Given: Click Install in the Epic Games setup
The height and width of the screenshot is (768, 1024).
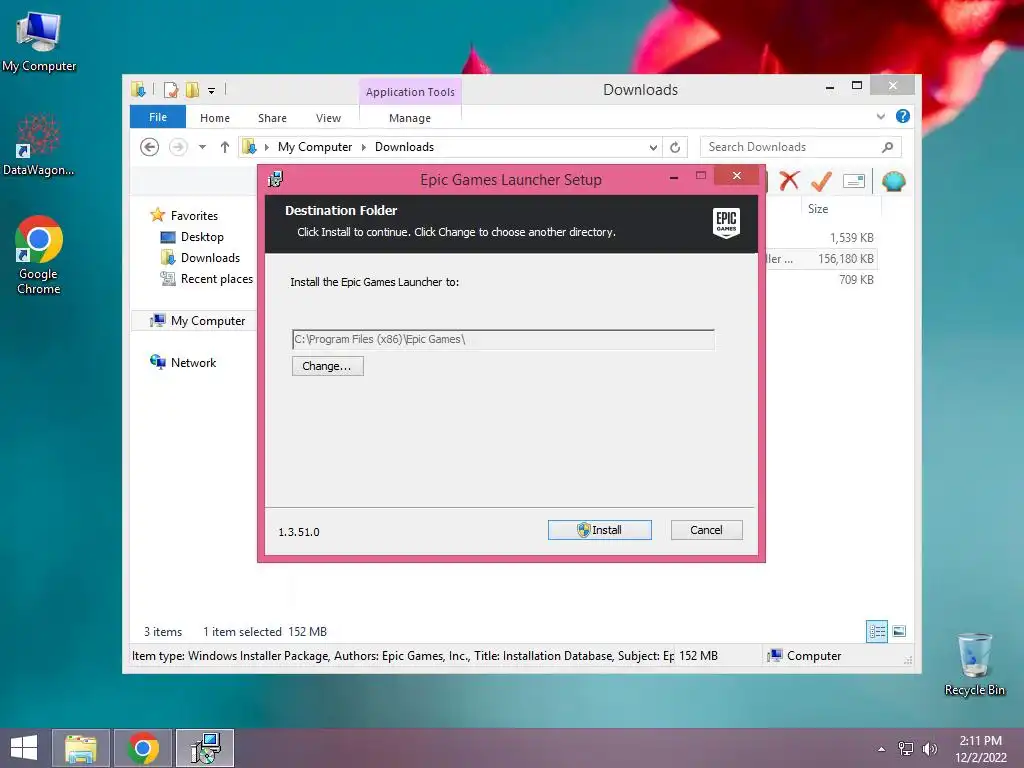Looking at the screenshot, I should point(600,530).
